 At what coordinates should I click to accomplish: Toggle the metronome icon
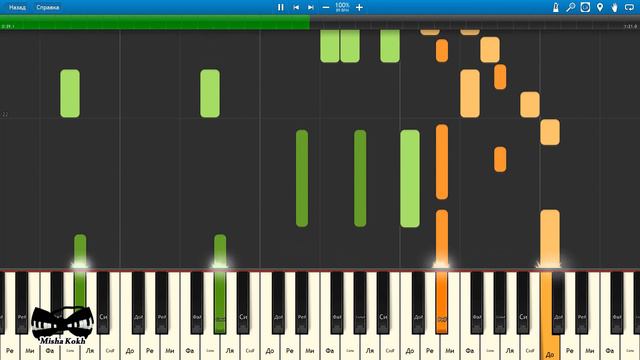pos(556,7)
